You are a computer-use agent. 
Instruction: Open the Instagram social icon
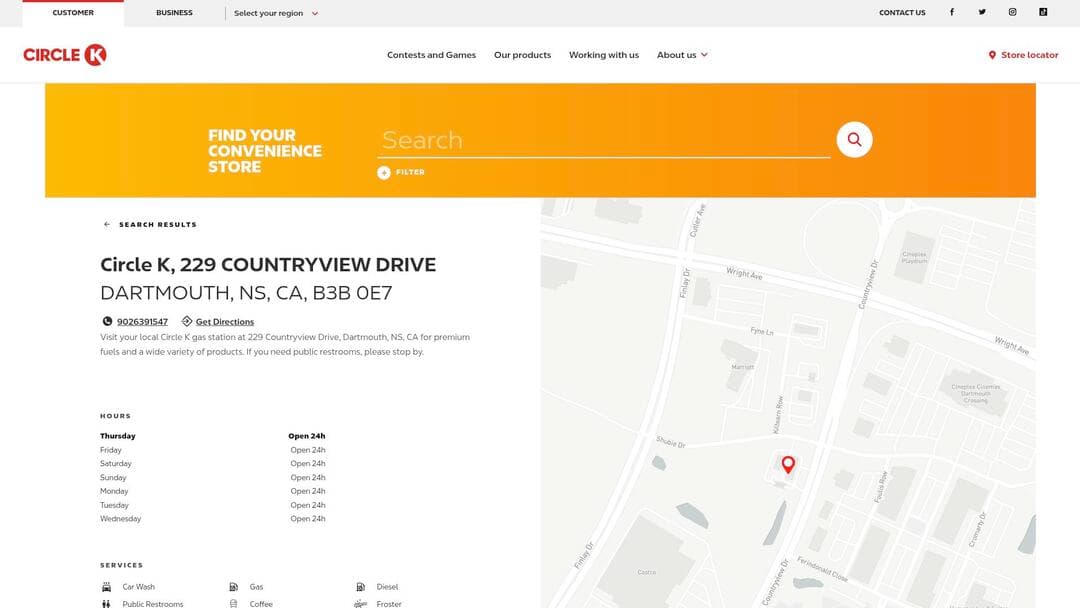click(1012, 13)
